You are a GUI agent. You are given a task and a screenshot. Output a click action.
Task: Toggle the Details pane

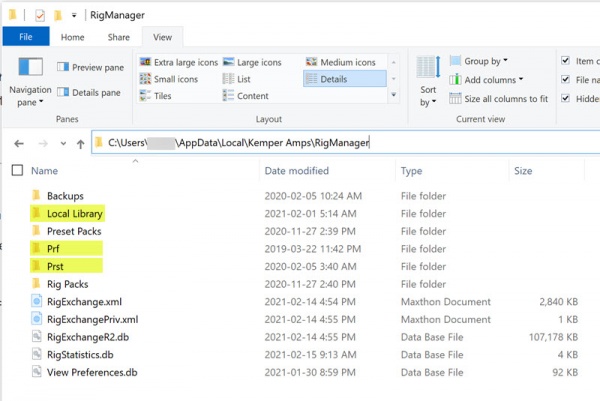90,93
